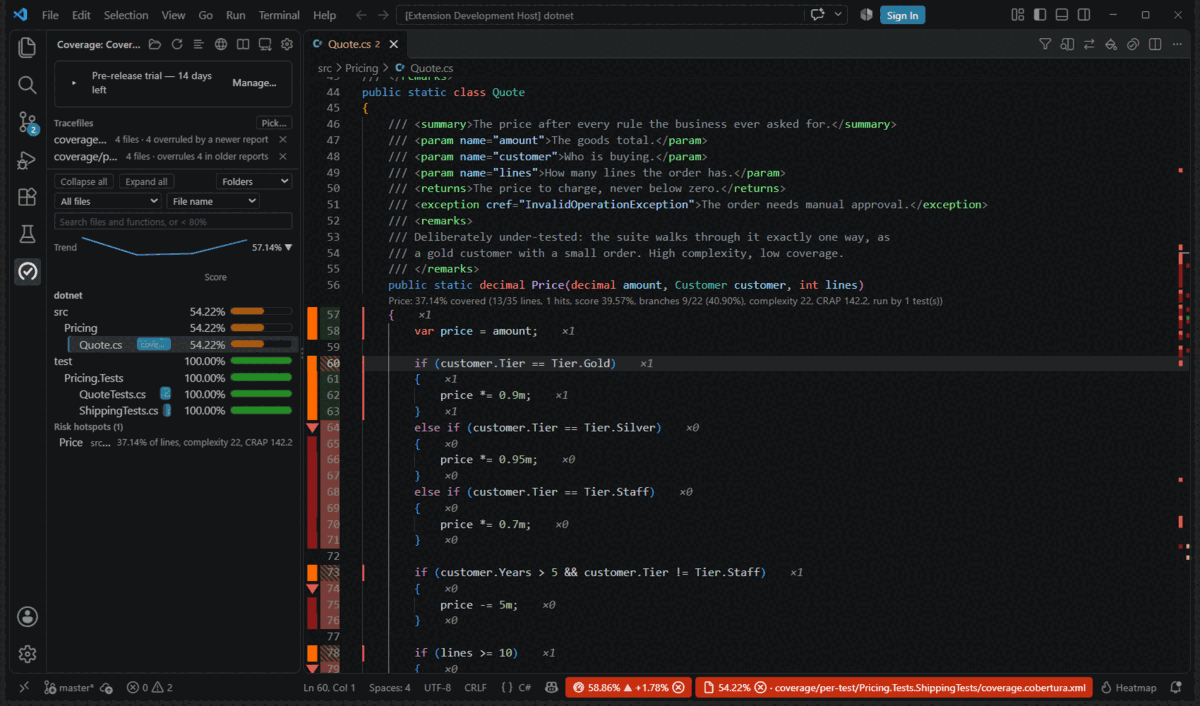Toggle the Secondary Side Bar layout button
The height and width of the screenshot is (706, 1200).
click(x=1084, y=15)
